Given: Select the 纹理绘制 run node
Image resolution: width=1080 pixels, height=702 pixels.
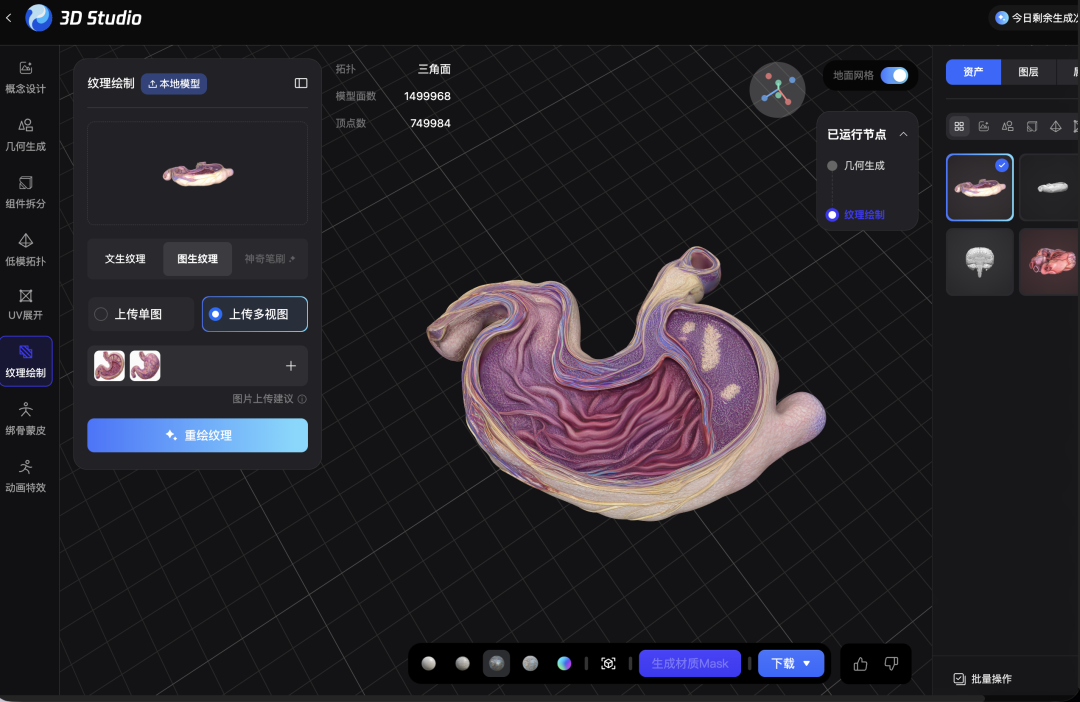Looking at the screenshot, I should (x=856, y=215).
